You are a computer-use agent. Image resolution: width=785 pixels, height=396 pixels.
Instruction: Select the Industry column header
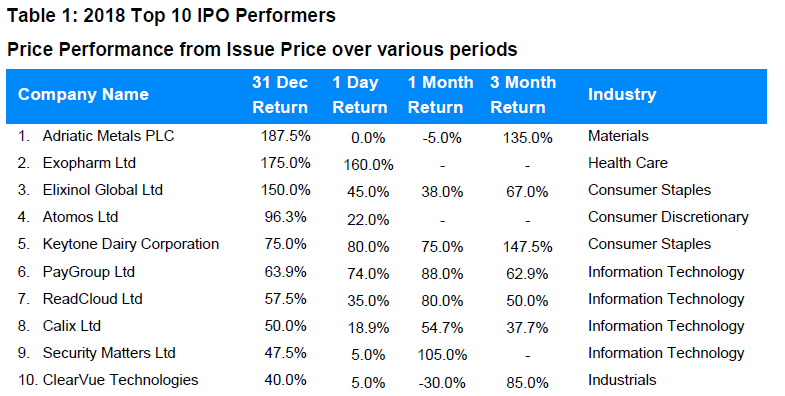[622, 95]
